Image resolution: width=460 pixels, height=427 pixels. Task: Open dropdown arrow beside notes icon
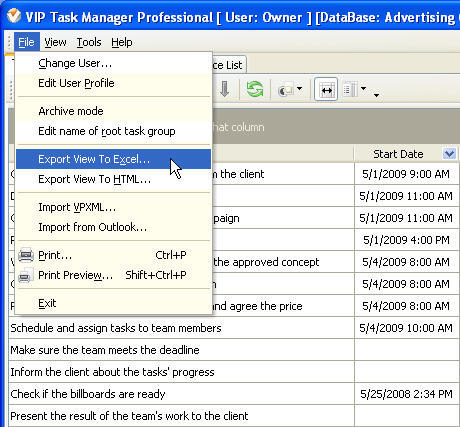(299, 89)
